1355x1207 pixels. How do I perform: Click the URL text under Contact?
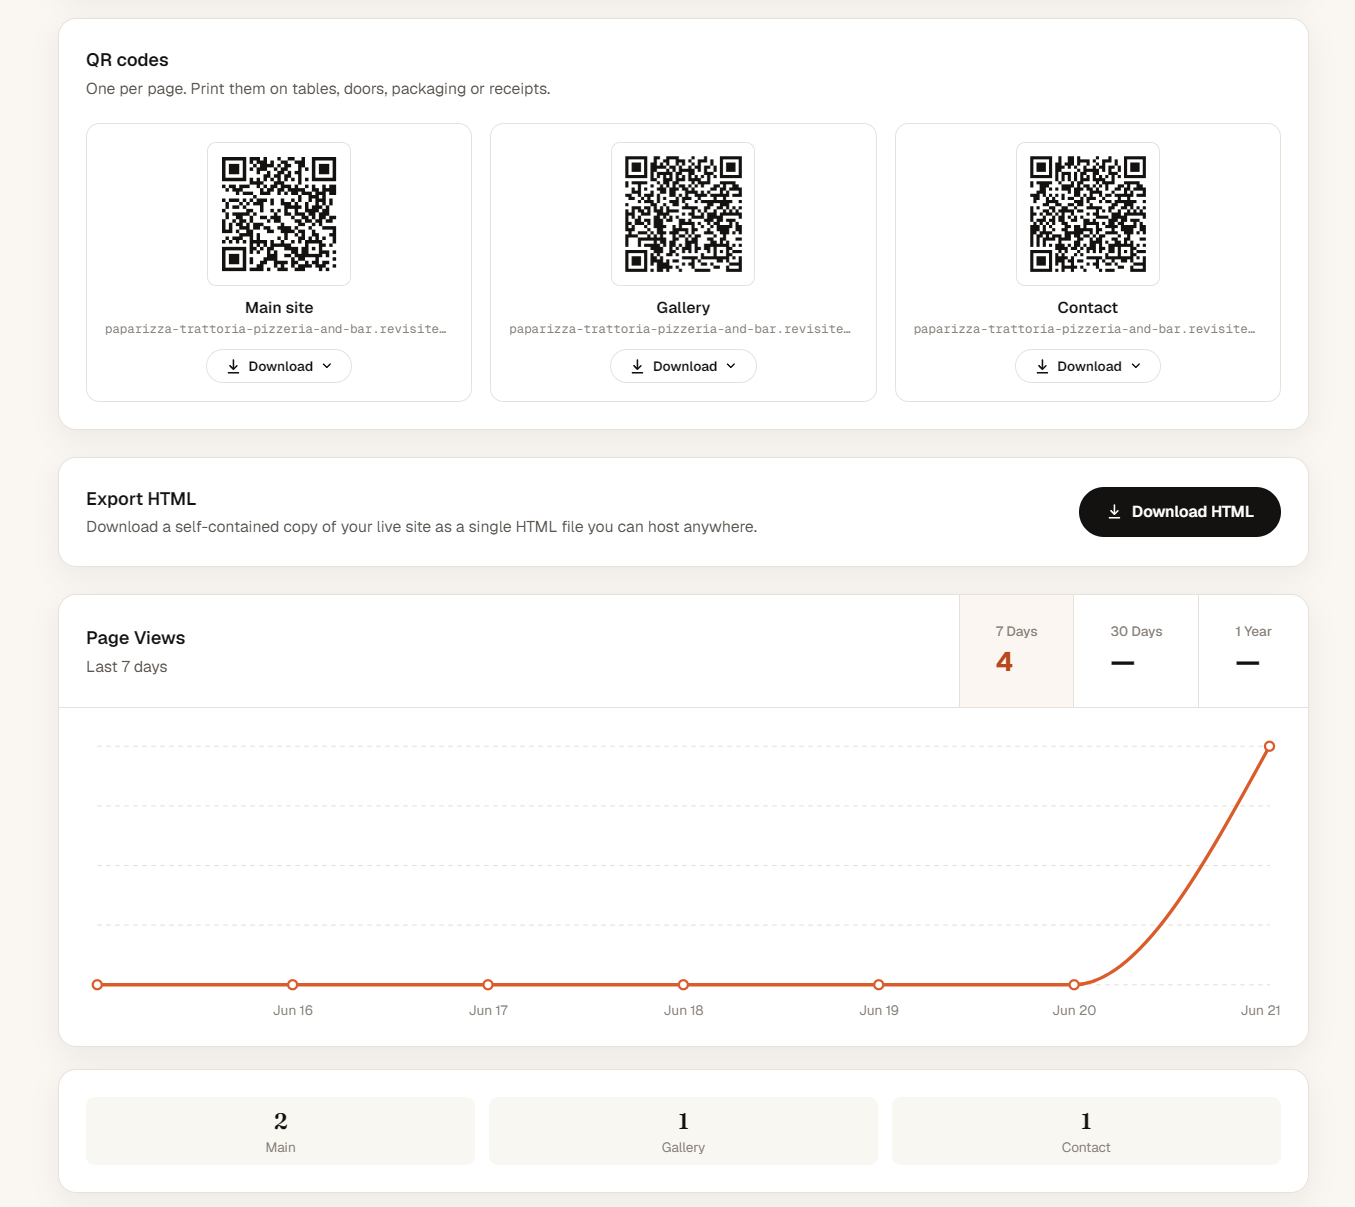1085,329
